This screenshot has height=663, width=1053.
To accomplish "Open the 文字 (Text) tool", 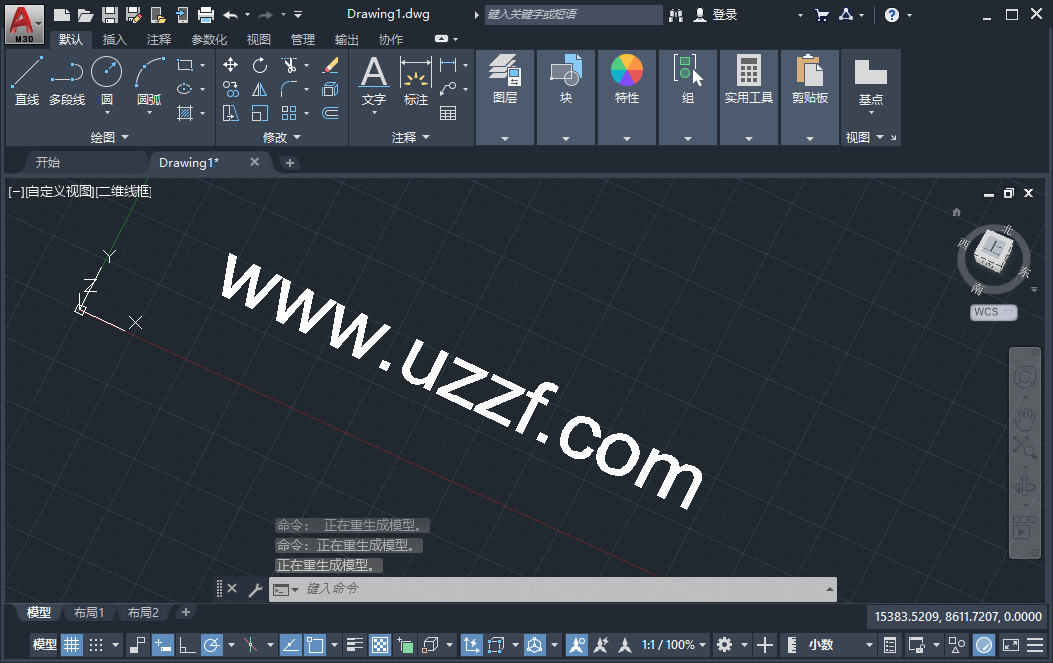I will (373, 75).
